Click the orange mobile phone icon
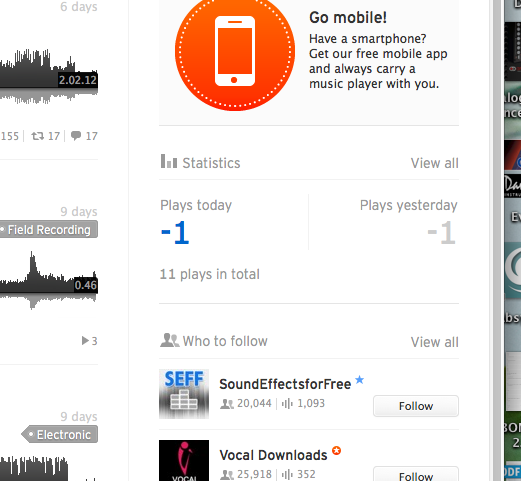The image size is (521, 481). [235, 51]
